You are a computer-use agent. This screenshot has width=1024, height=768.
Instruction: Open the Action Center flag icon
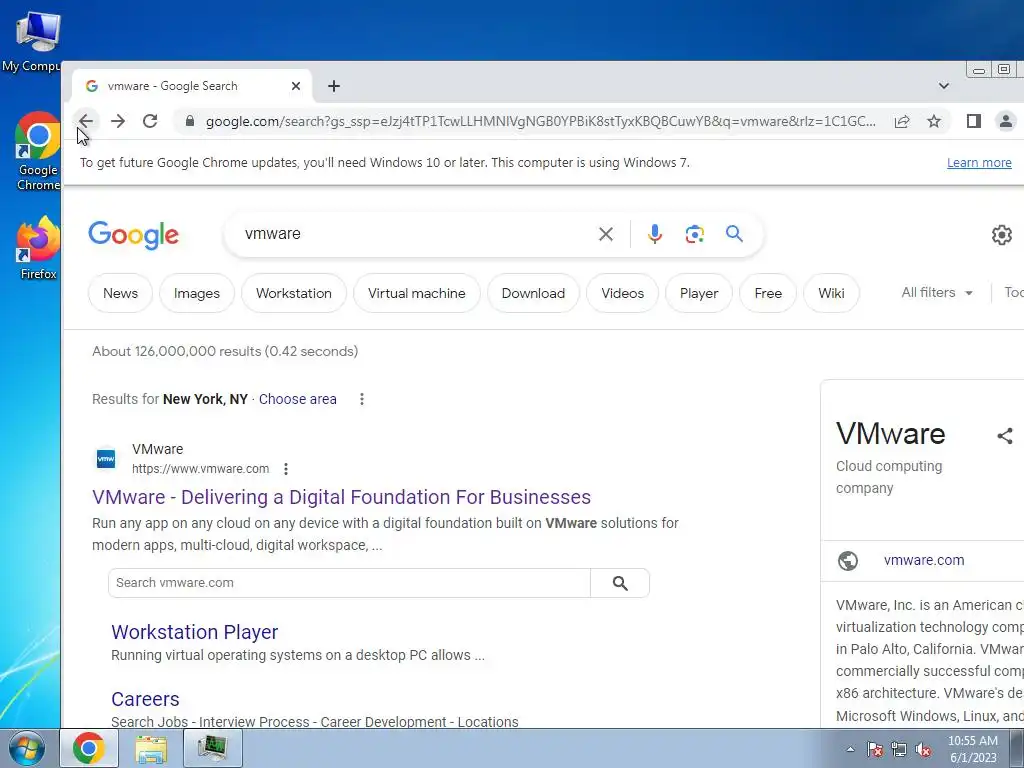874,749
